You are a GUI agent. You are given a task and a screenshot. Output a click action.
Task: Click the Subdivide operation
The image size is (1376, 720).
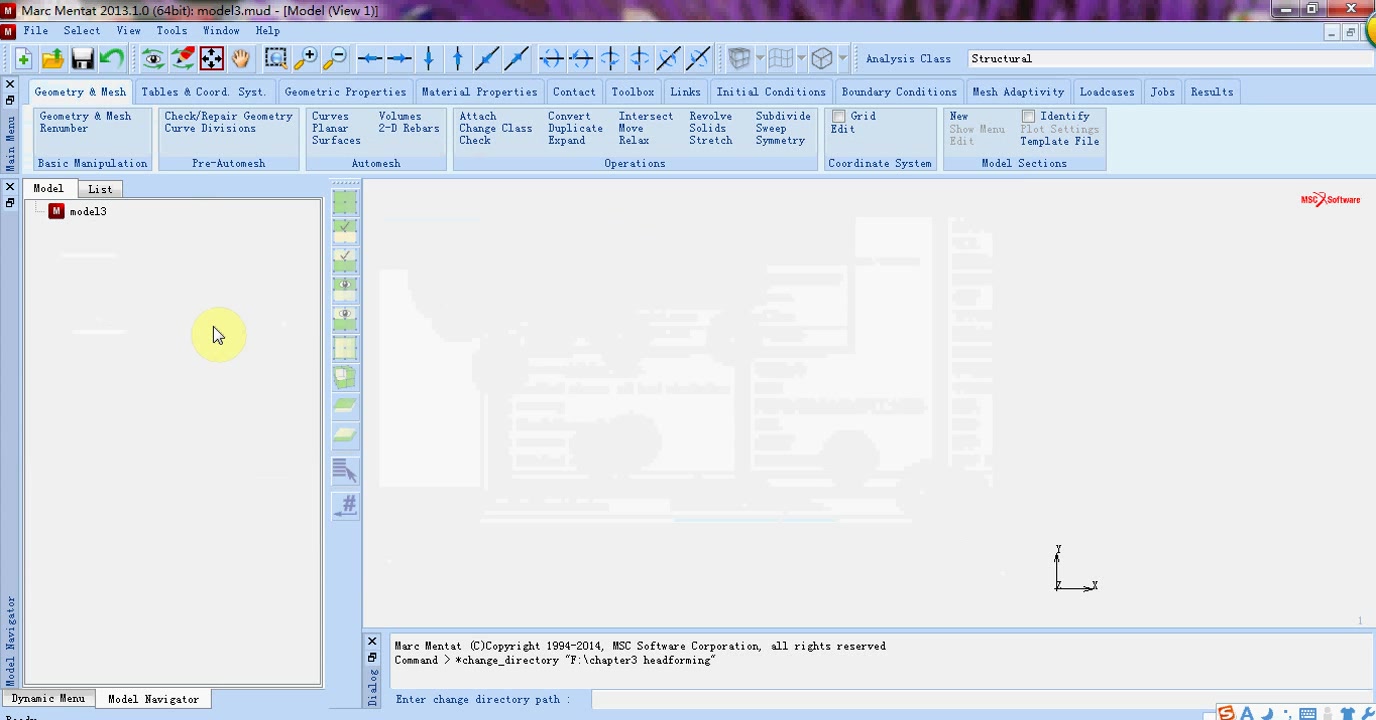pyautogui.click(x=783, y=116)
